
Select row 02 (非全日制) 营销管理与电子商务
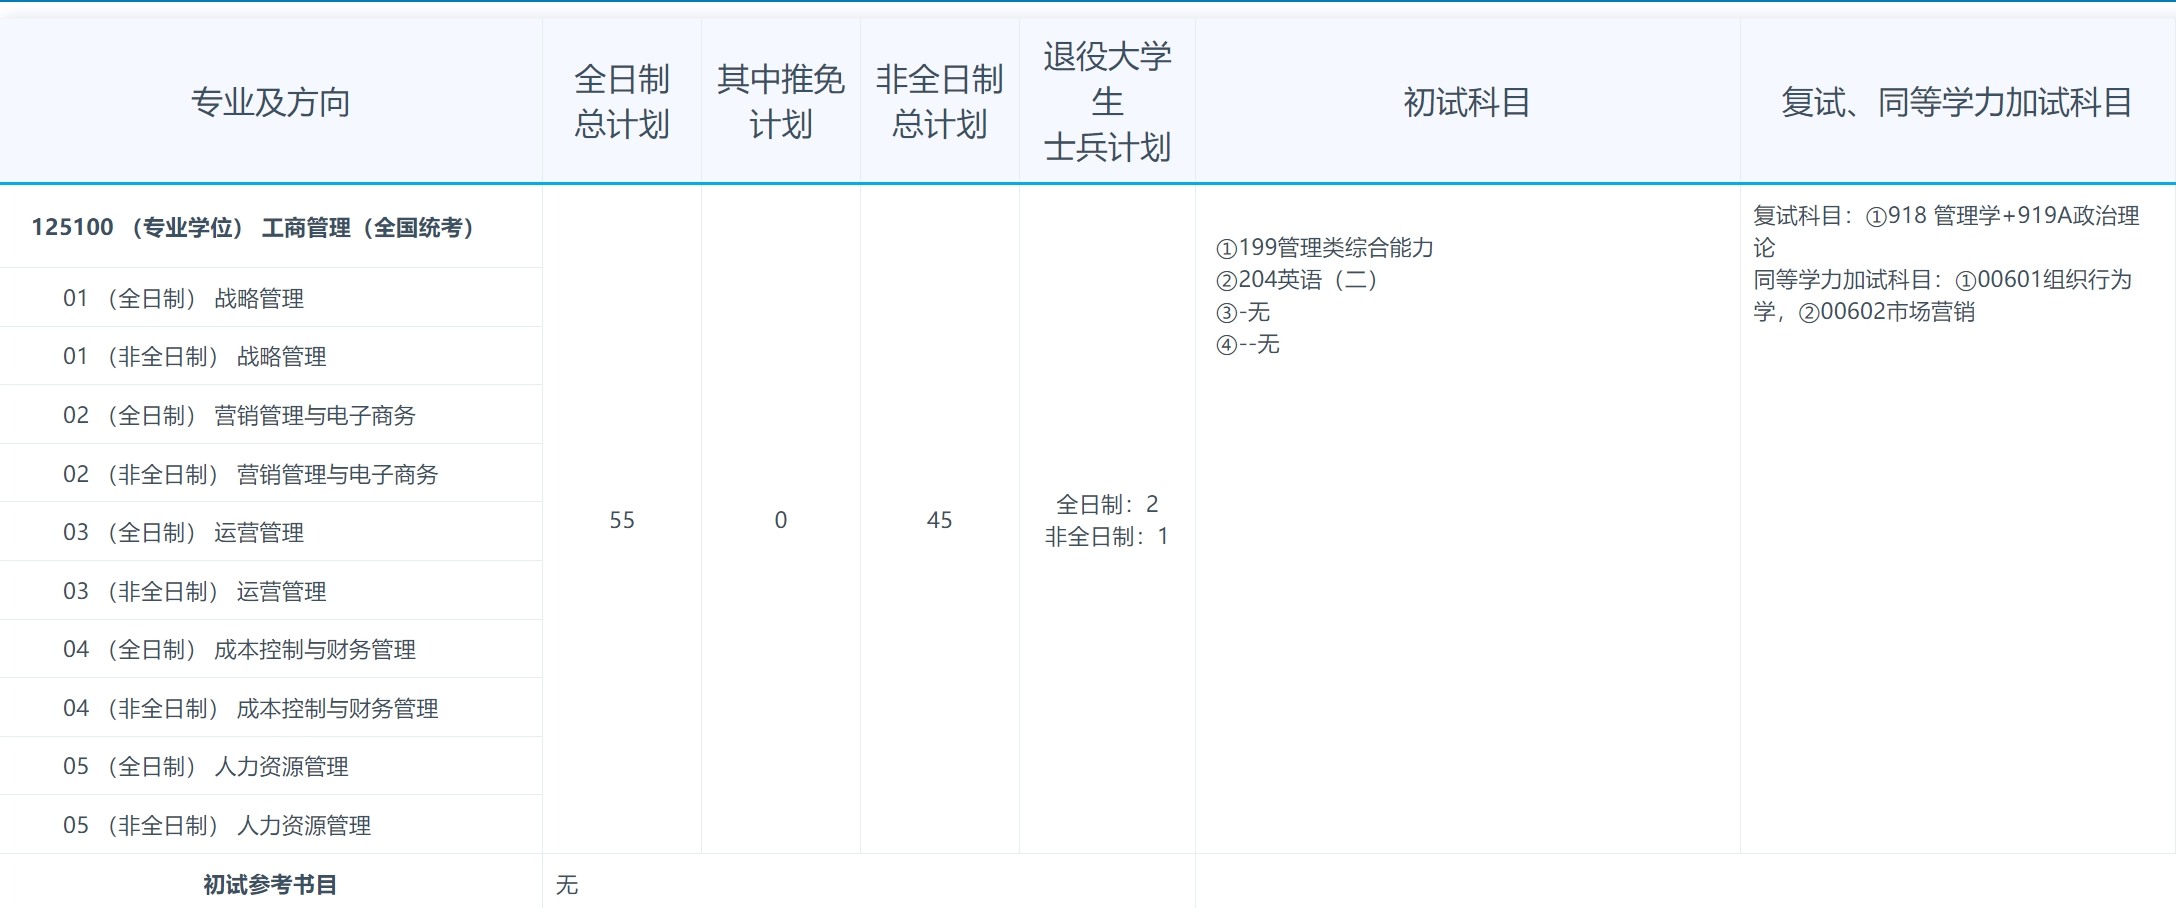click(x=270, y=474)
